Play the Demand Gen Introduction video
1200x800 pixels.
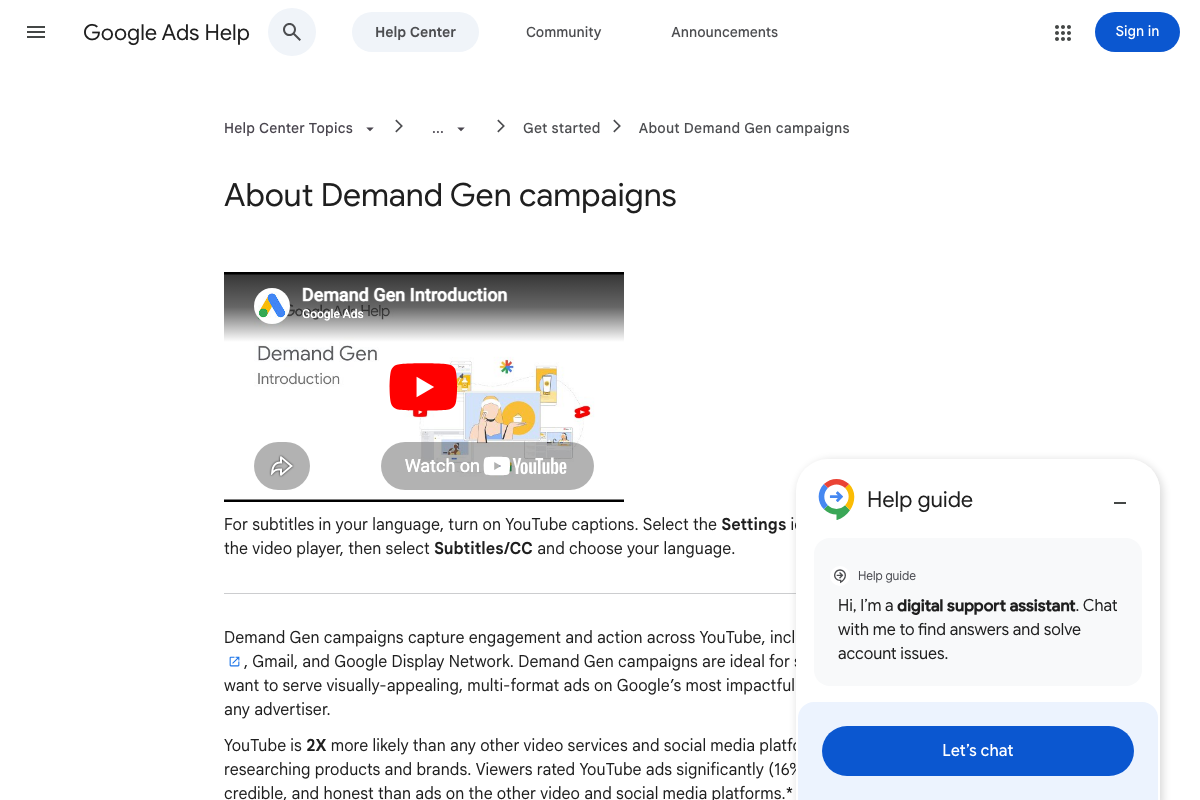423,387
